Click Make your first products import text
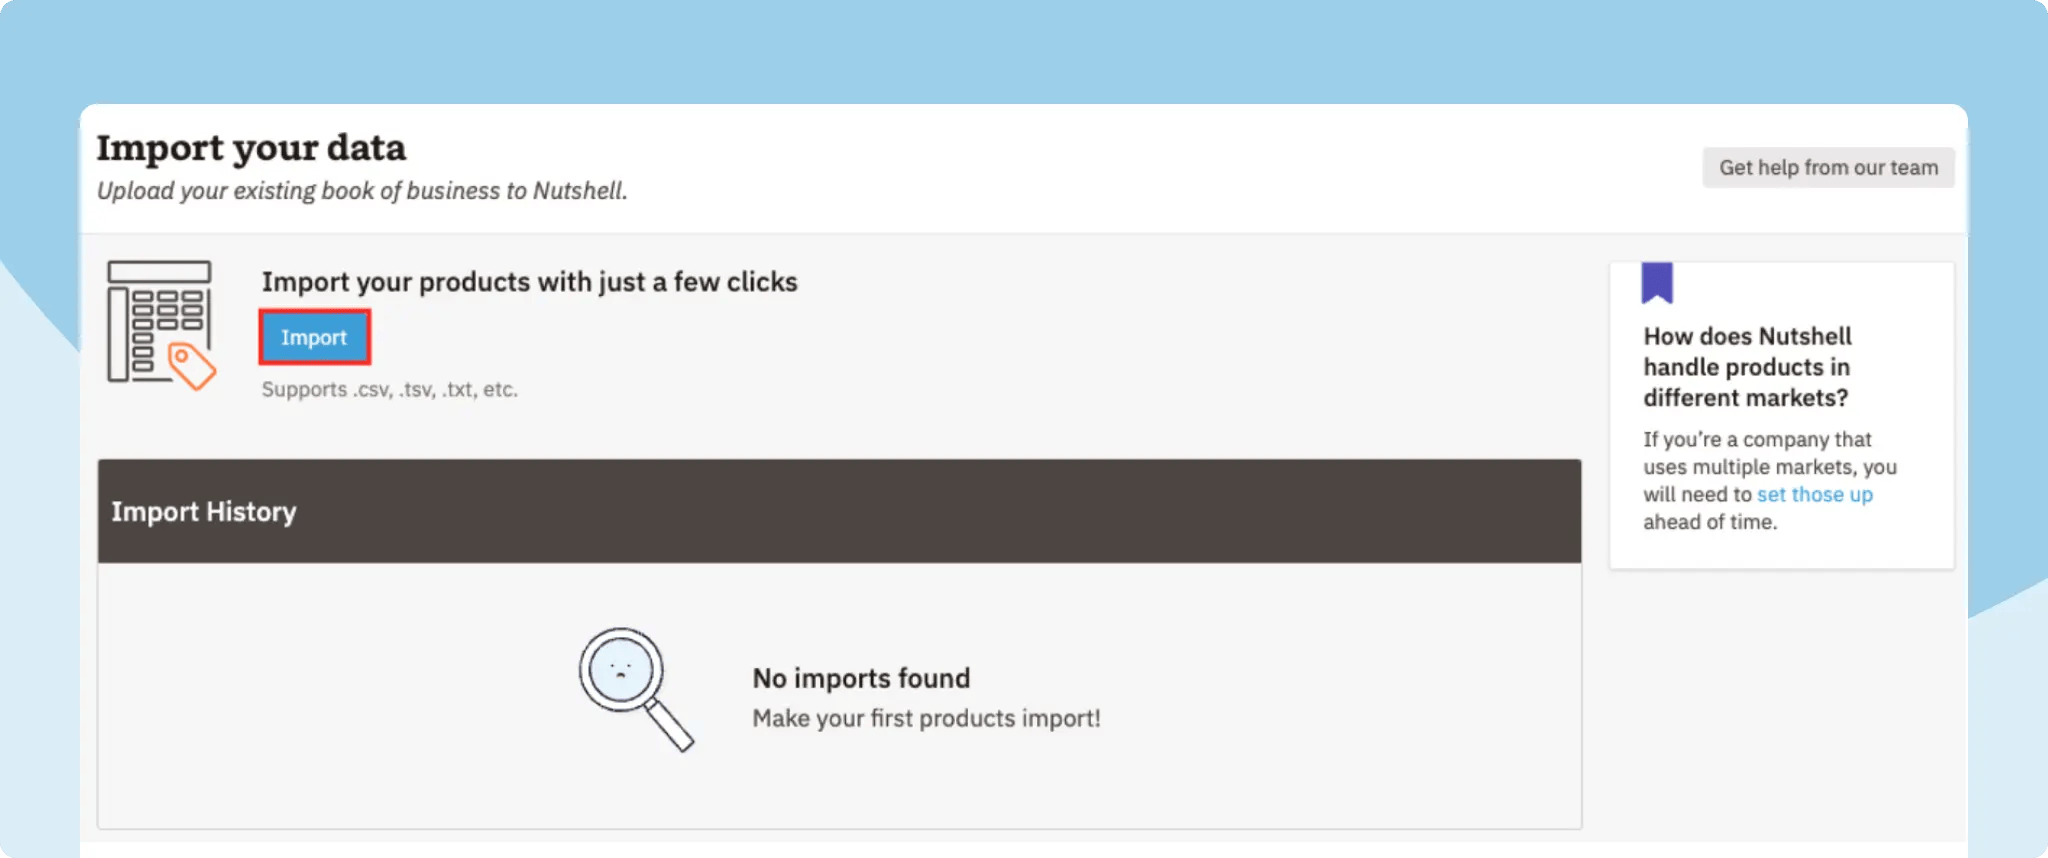Screen dimensions: 2048x858 (x=927, y=717)
